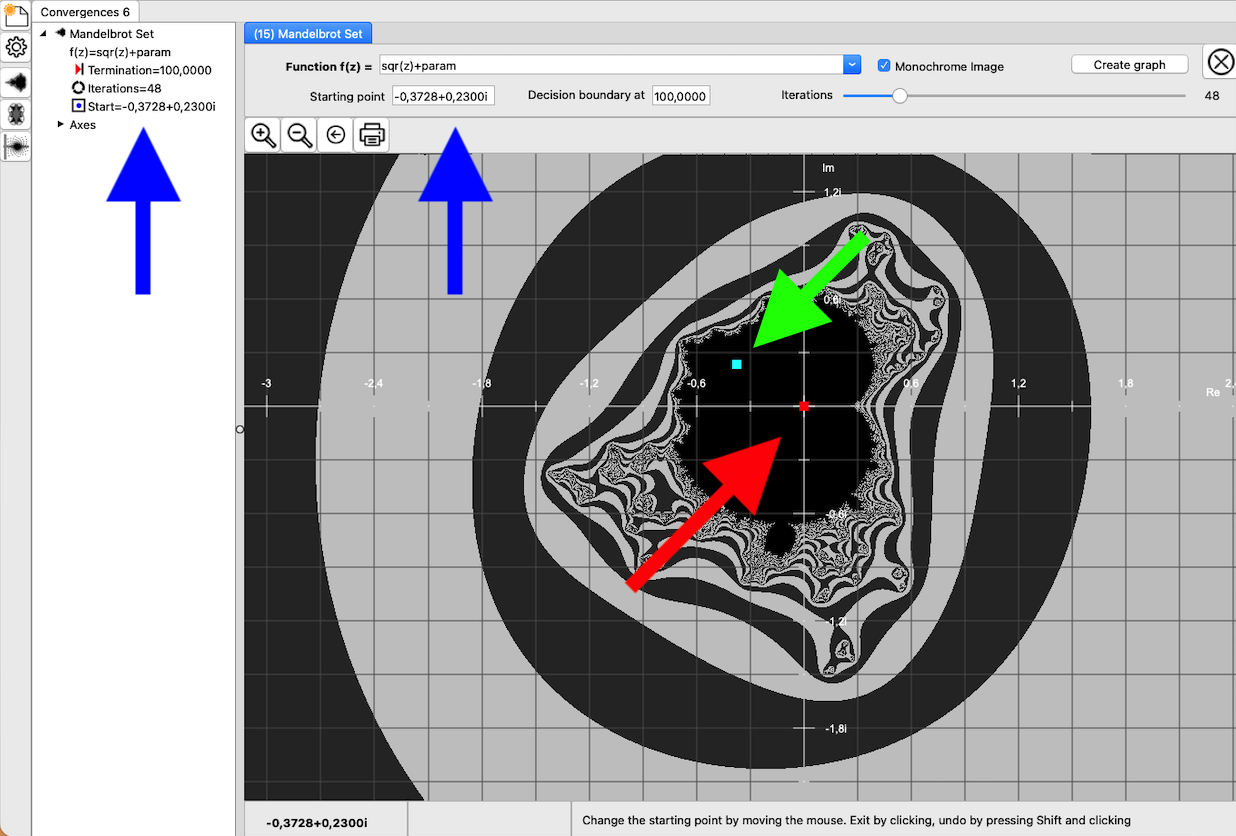The height and width of the screenshot is (836, 1236).
Task: Click the Create graph button
Action: click(x=1129, y=65)
